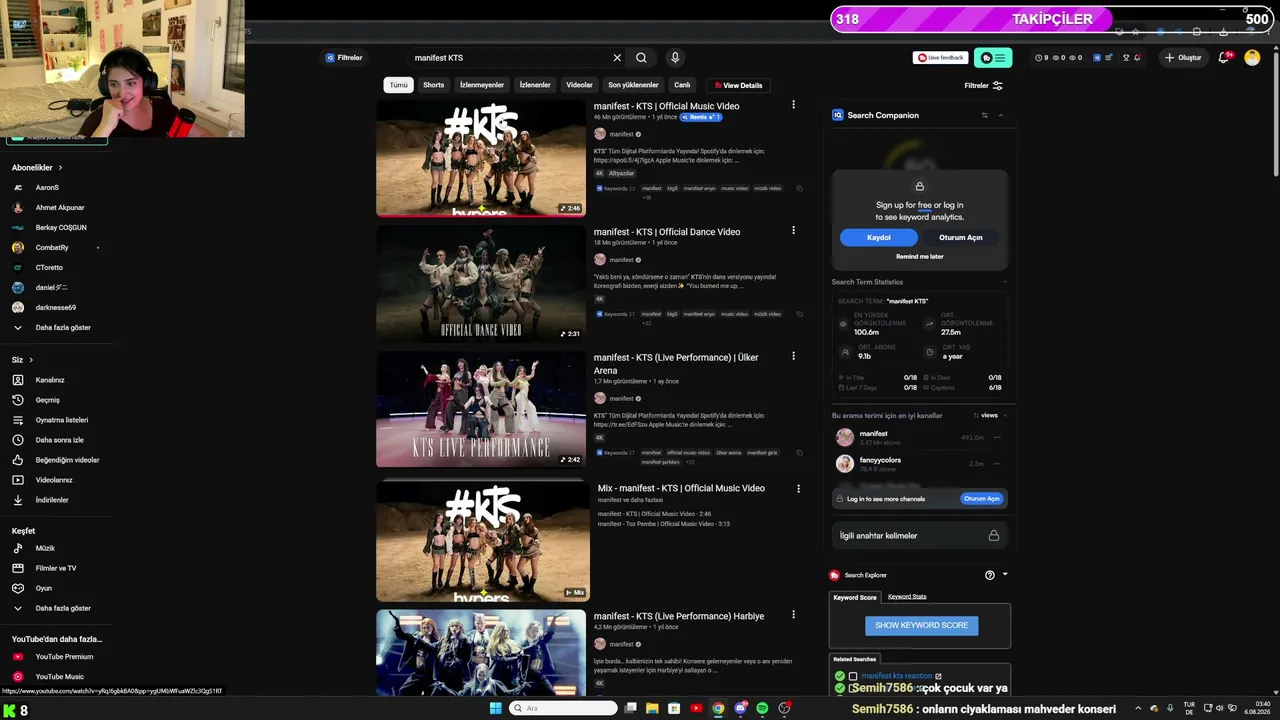
Task: Copy keywords for the Official Music Video result
Action: click(x=800, y=188)
